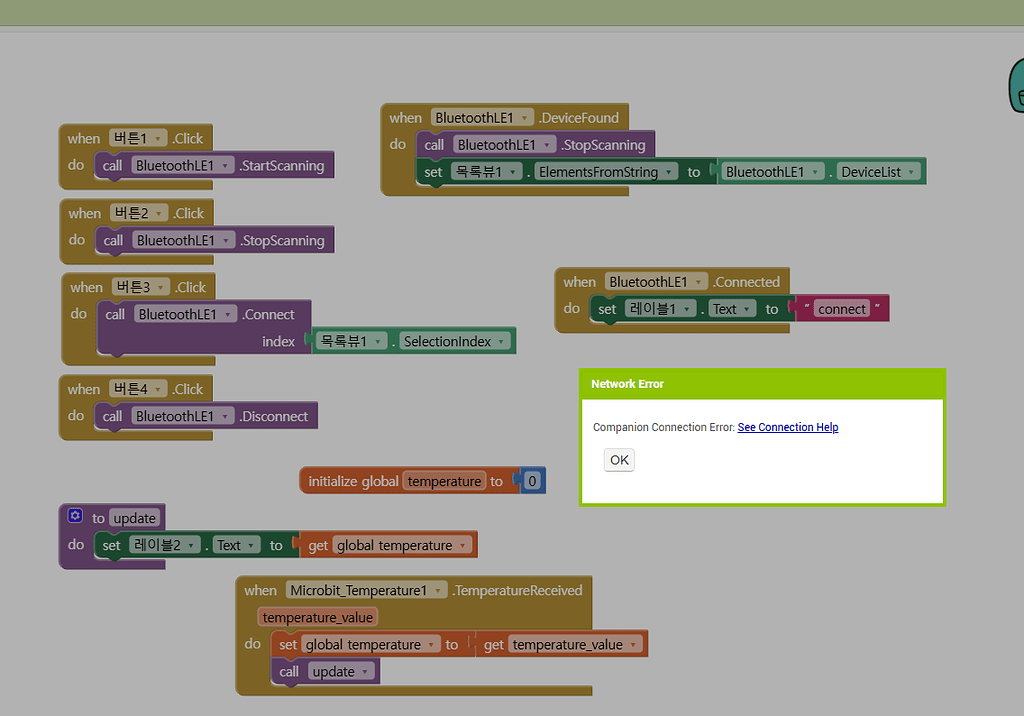
Task: Click the 0 value in initialize global temperature
Action: pyautogui.click(x=531, y=480)
